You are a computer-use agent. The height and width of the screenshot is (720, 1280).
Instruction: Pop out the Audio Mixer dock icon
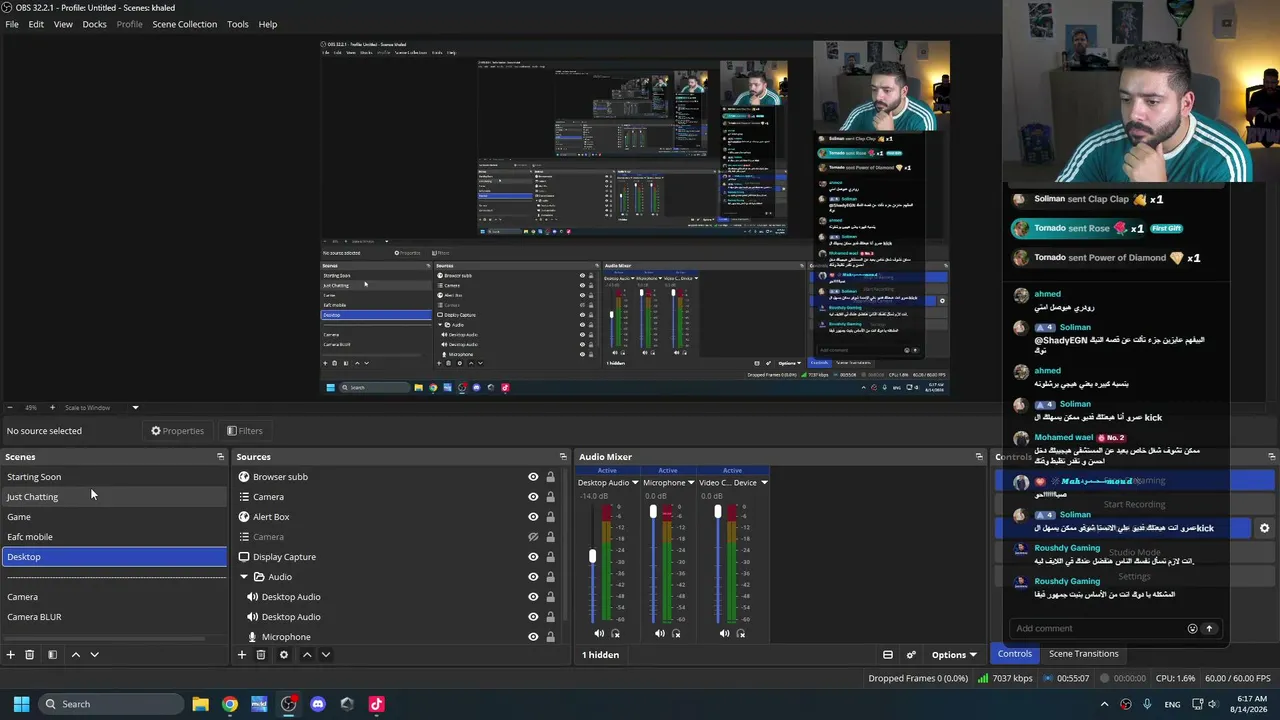point(979,457)
